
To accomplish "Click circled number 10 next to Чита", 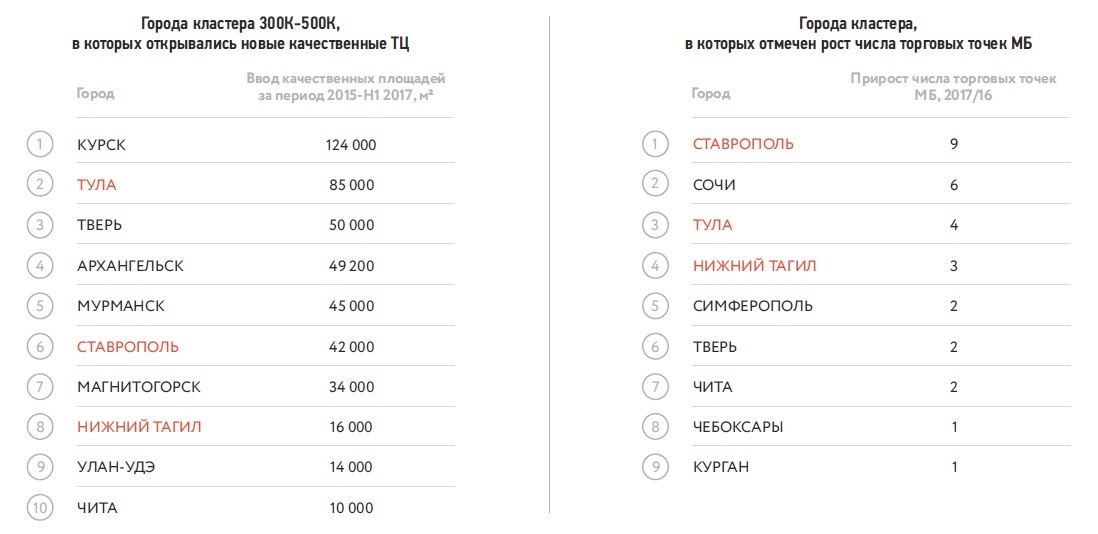I will pos(40,508).
